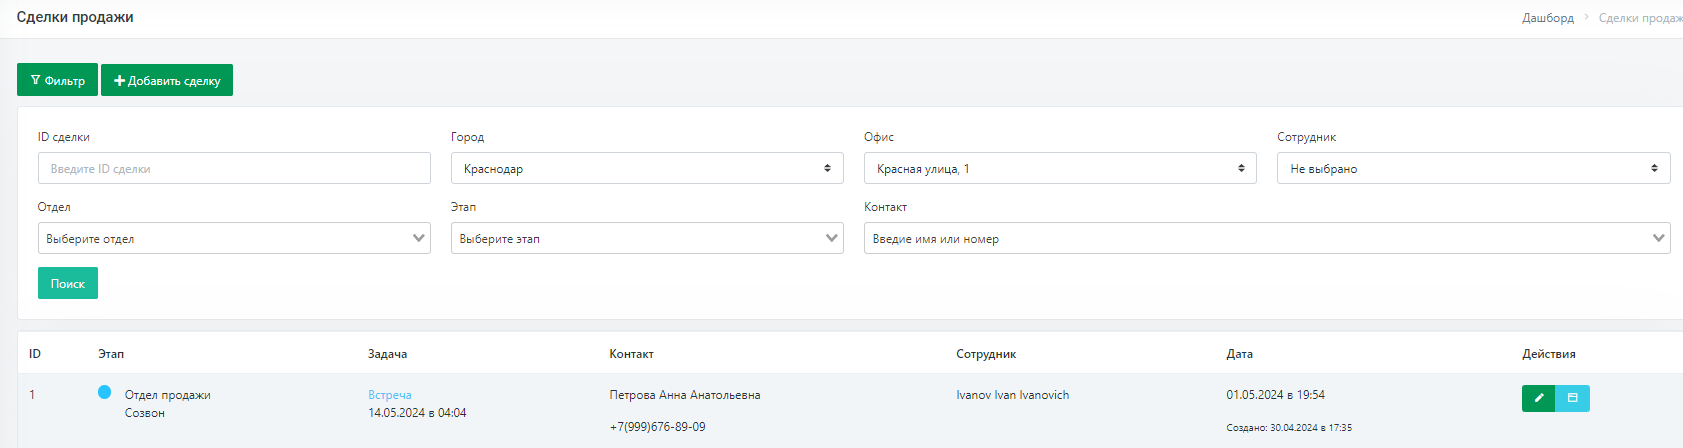
Task: Open the Встреча task link
Action: tap(390, 395)
